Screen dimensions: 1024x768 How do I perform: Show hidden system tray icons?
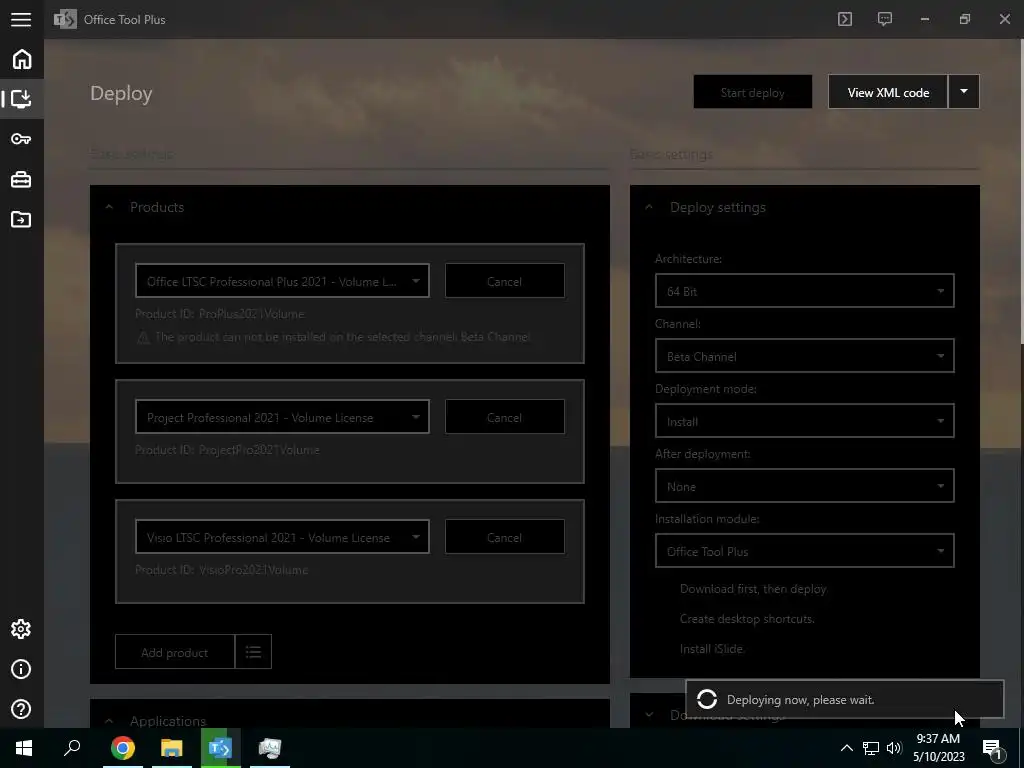click(846, 748)
